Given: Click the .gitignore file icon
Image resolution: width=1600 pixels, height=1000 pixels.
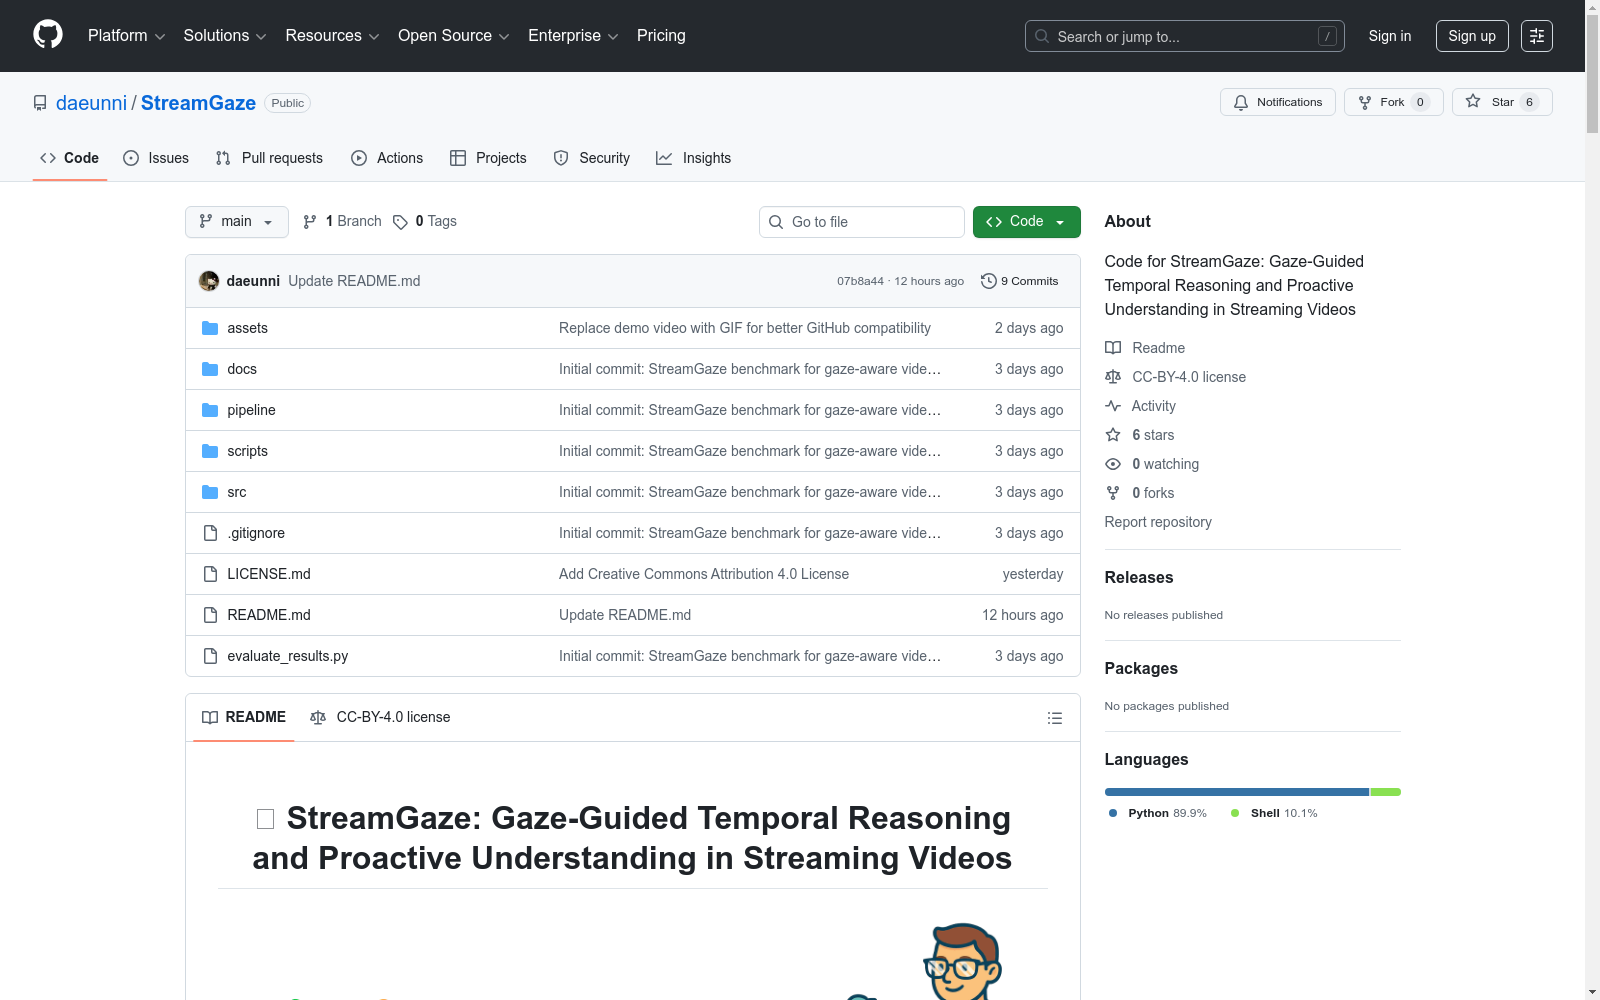Looking at the screenshot, I should coord(210,533).
